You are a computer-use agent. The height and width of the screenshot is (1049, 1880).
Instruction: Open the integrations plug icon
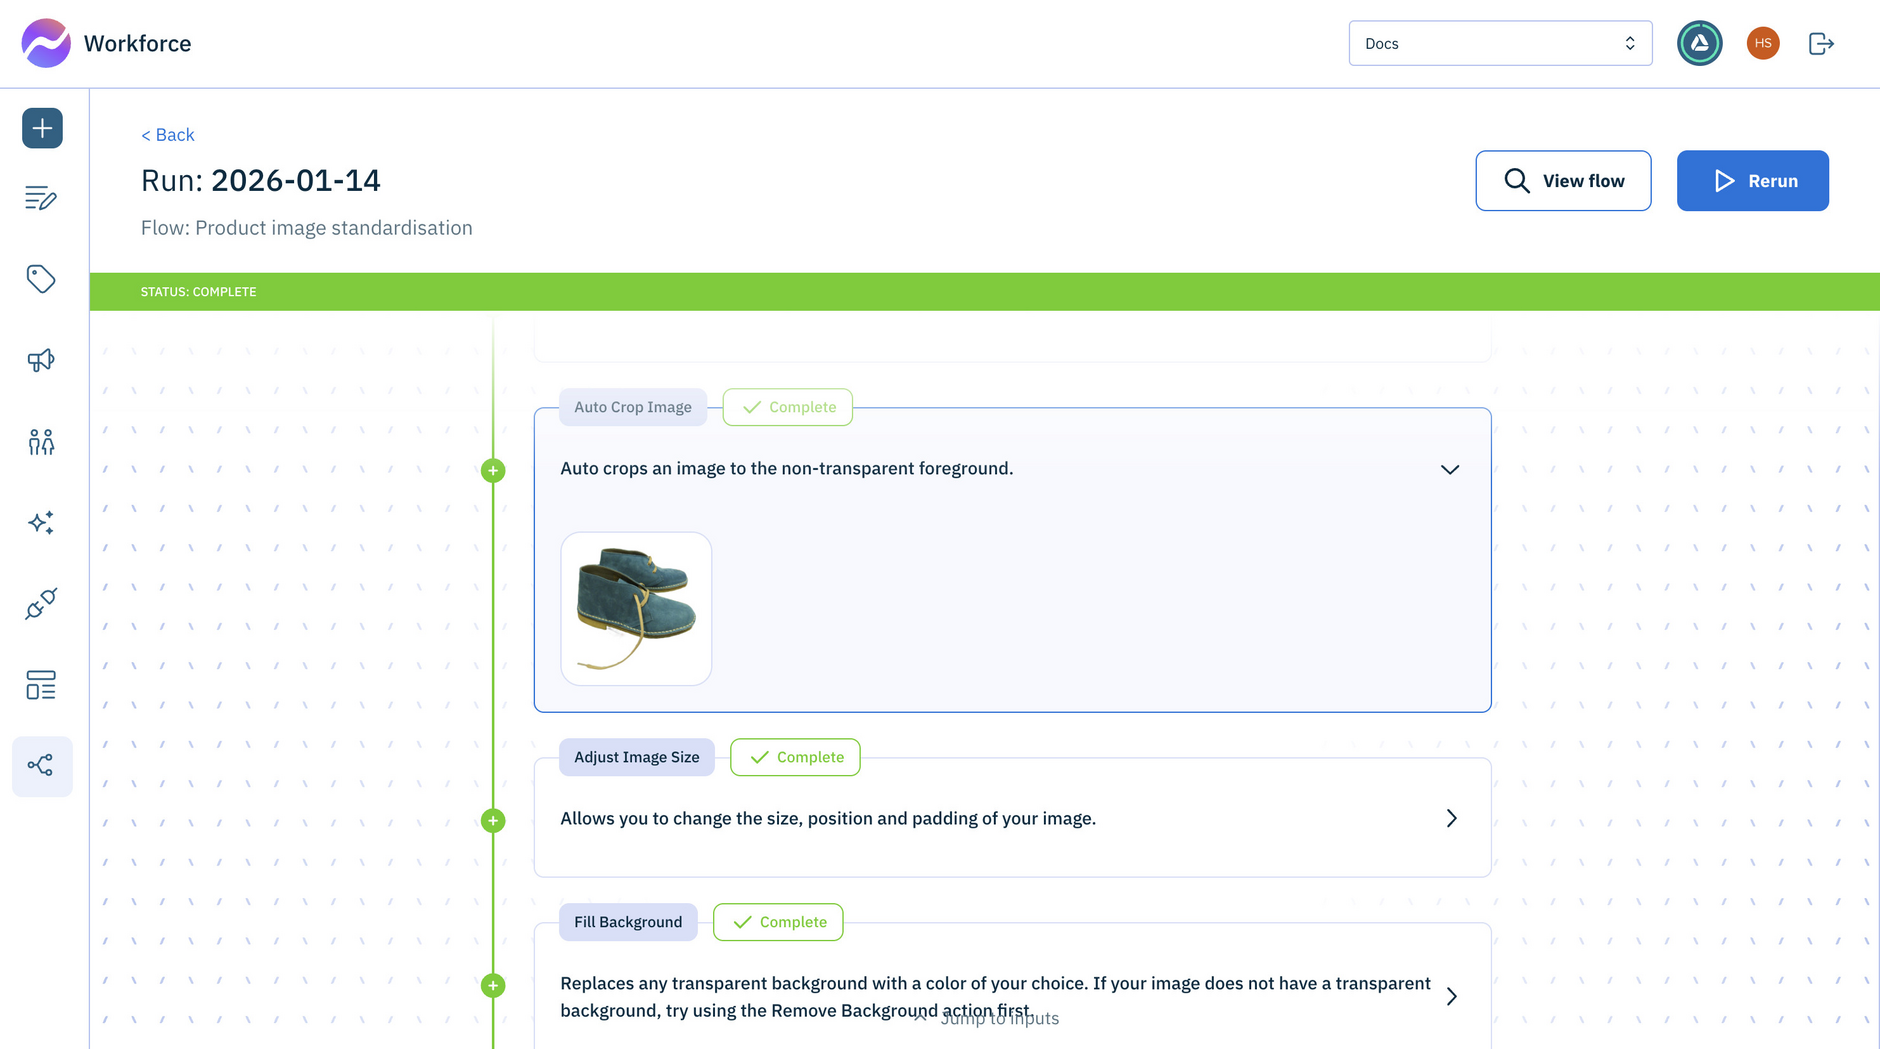coord(41,604)
